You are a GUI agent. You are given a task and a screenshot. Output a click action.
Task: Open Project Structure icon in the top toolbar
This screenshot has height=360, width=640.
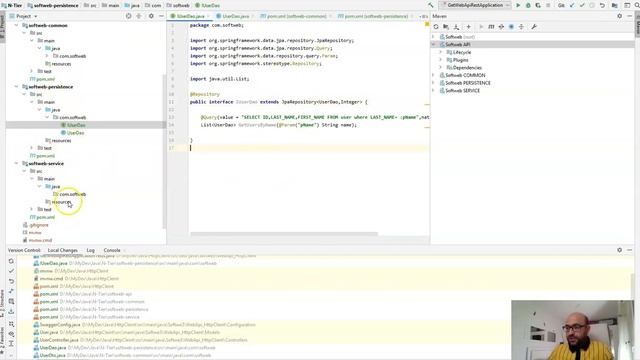tap(614, 5)
